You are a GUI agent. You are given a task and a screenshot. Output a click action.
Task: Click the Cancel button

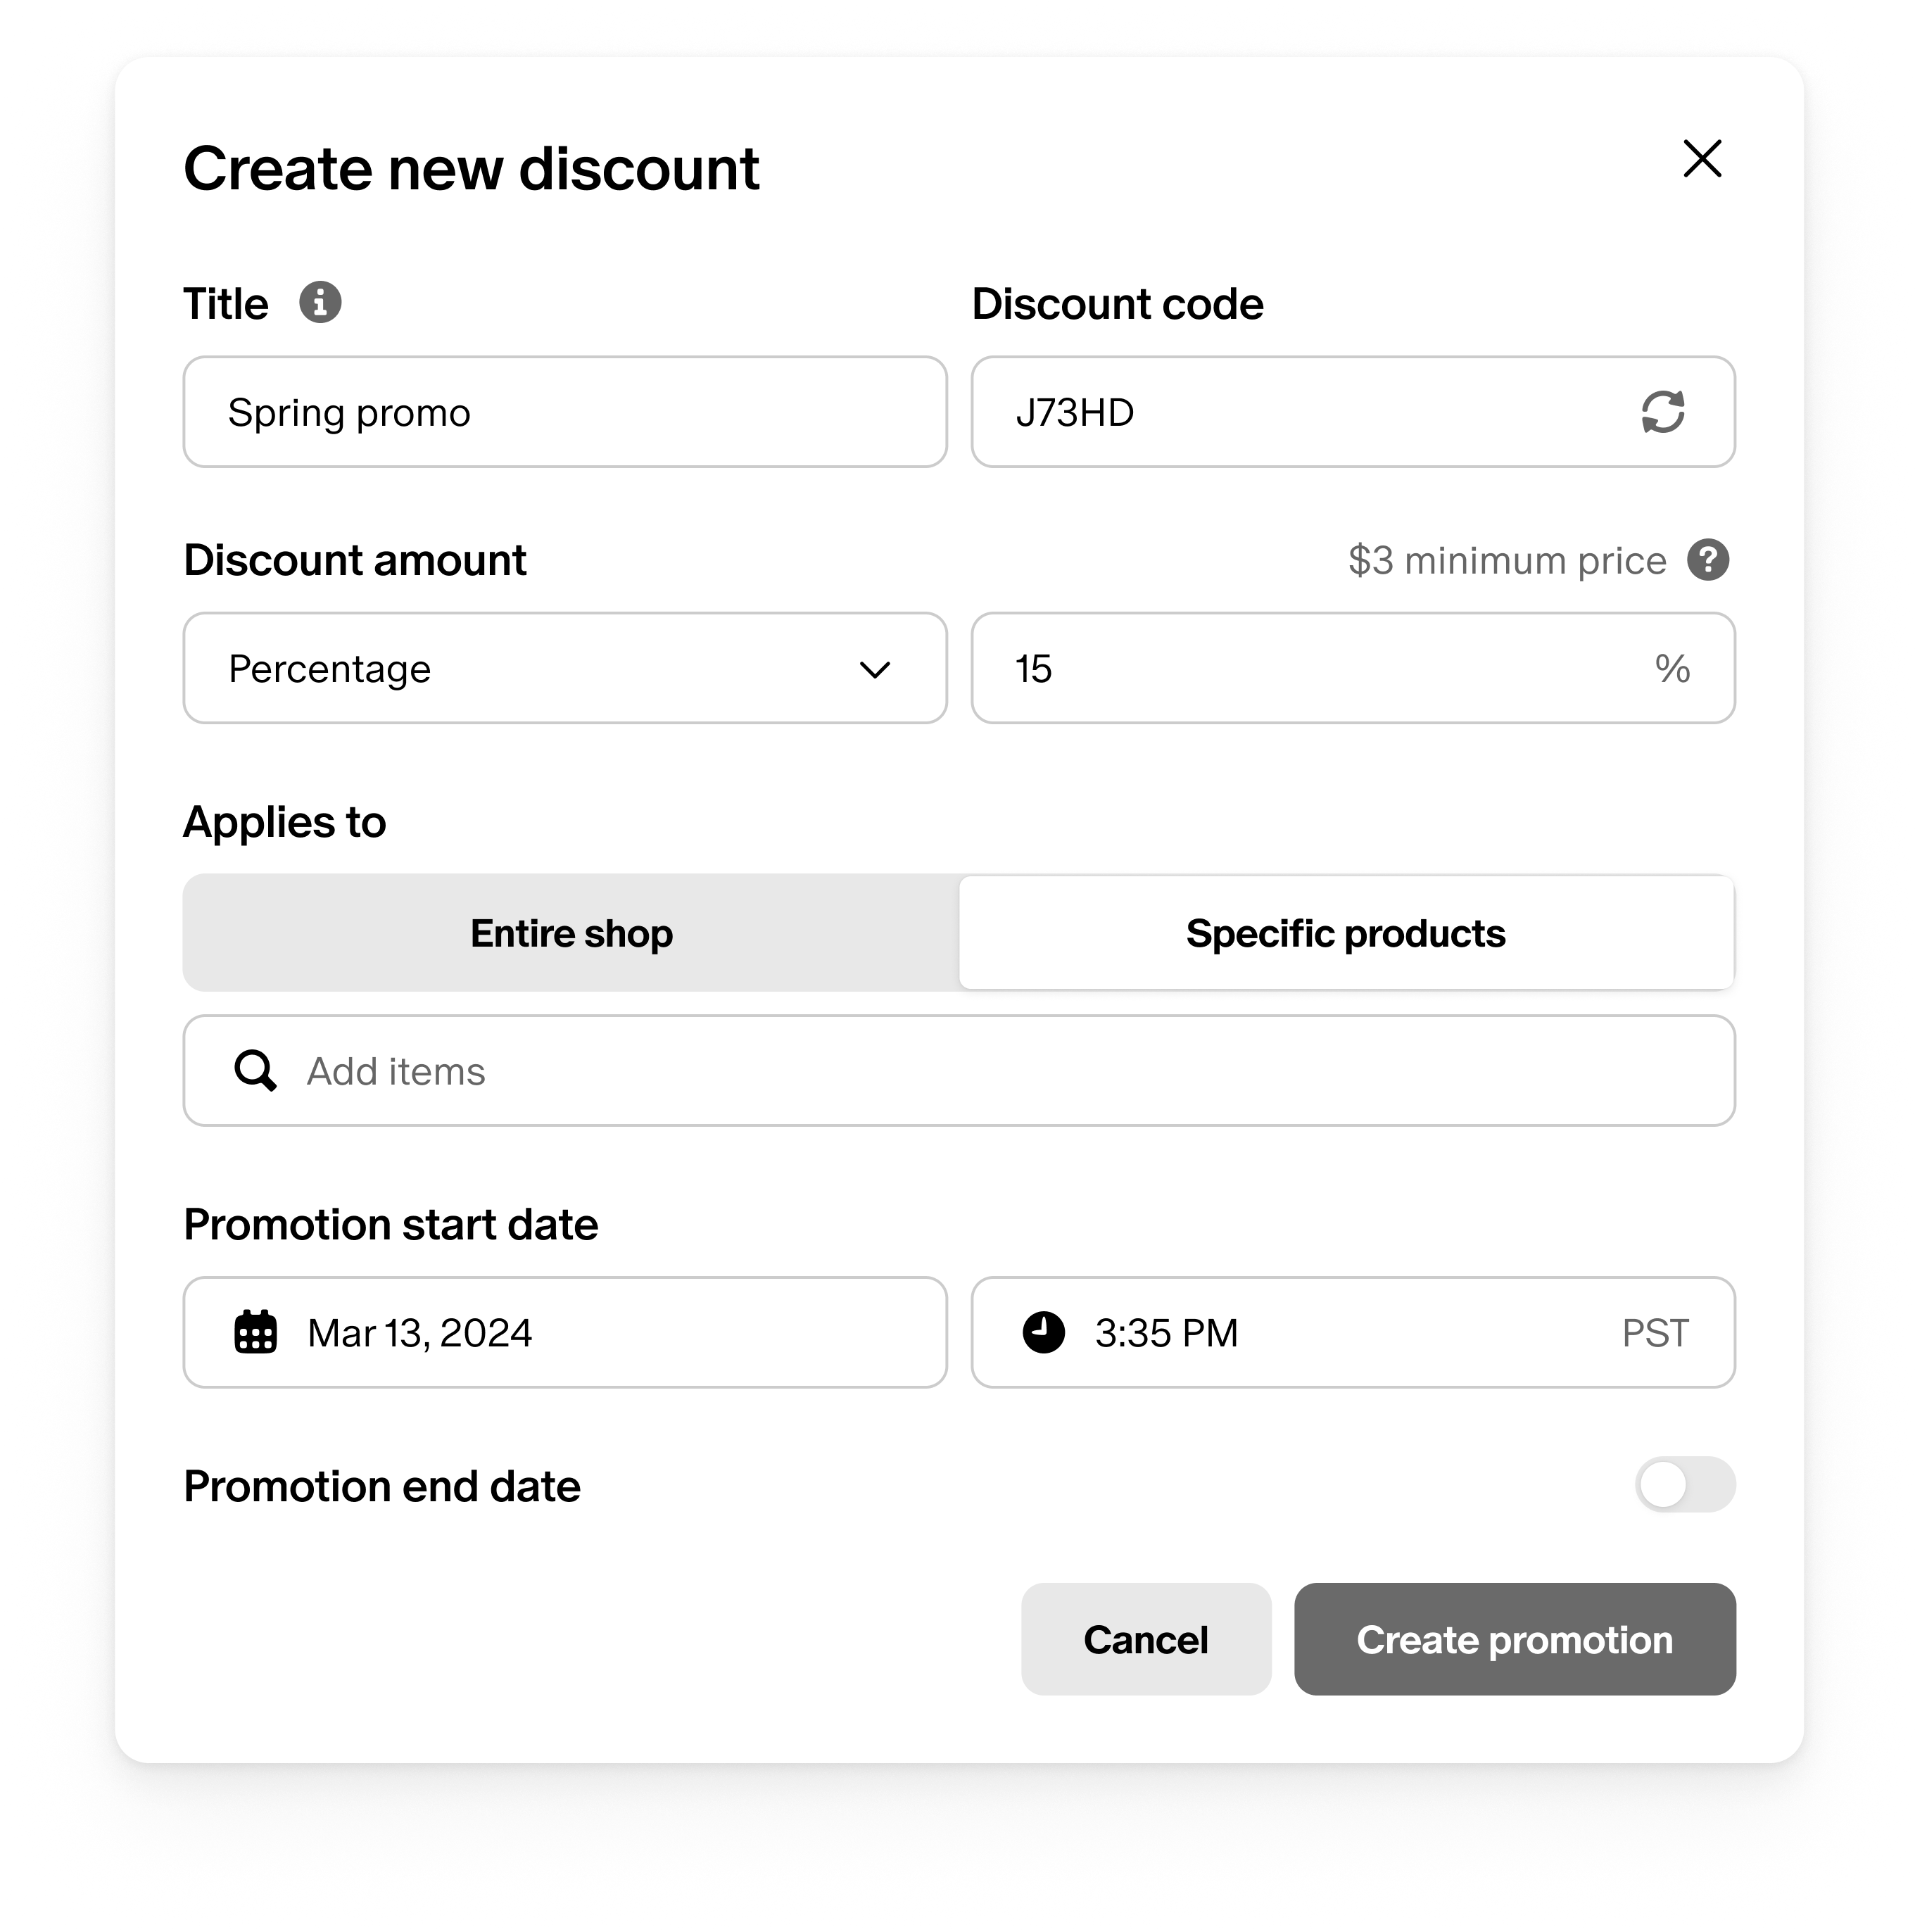click(x=1145, y=1639)
